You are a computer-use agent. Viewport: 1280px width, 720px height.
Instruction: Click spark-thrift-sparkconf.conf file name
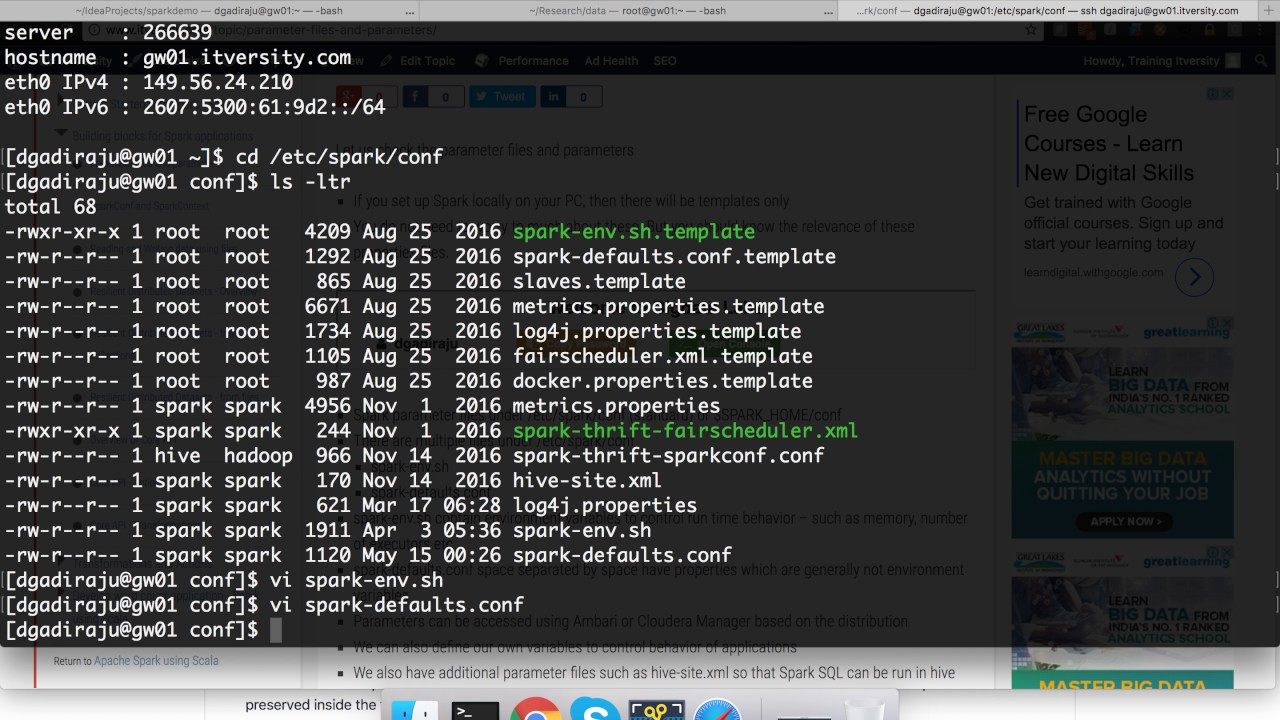[x=668, y=456]
